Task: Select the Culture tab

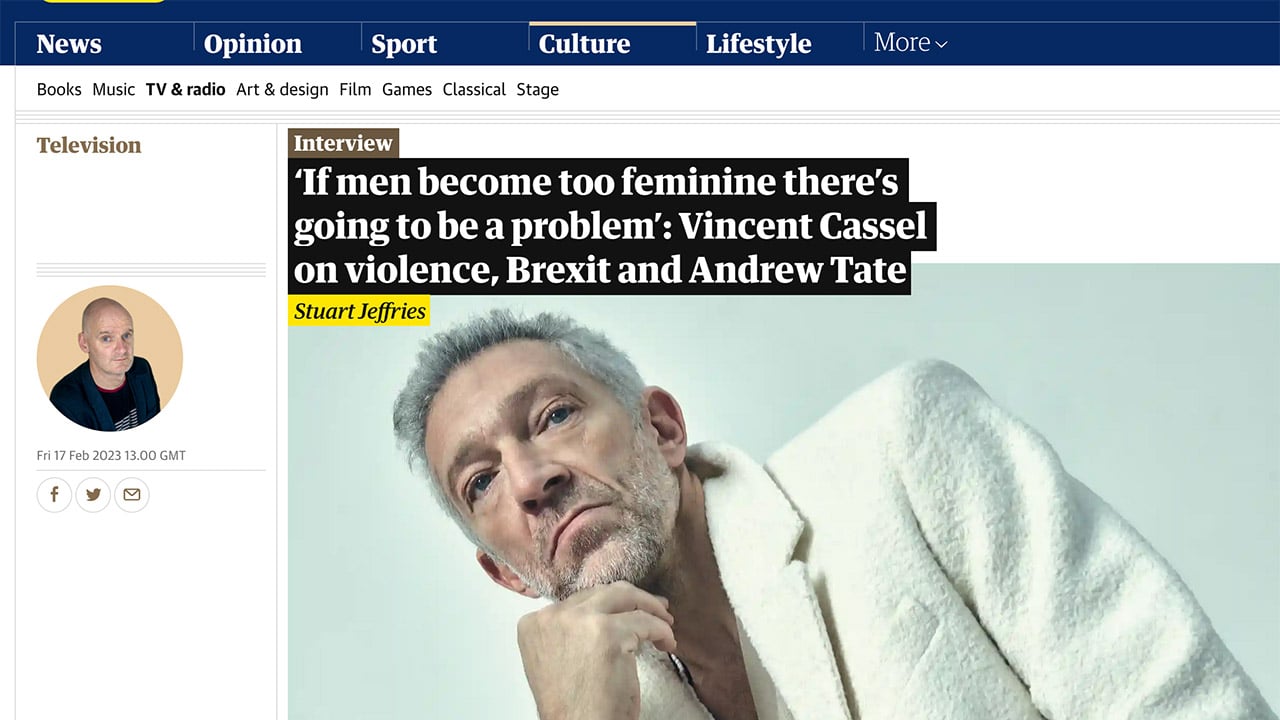Action: coord(584,44)
